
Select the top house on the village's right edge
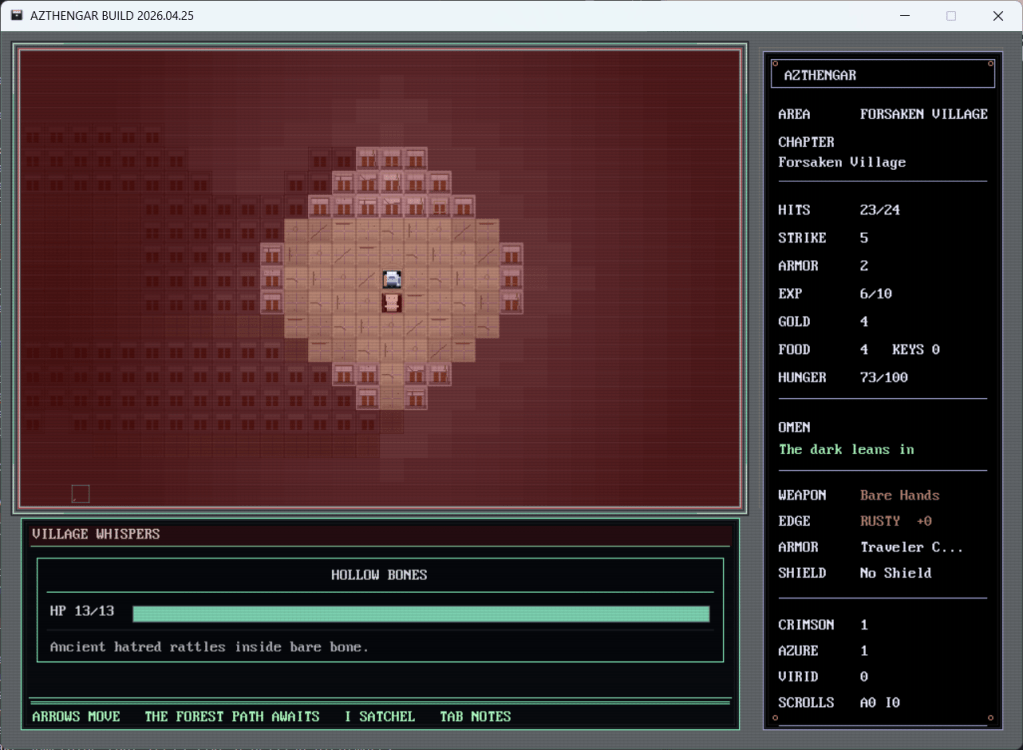[x=511, y=255]
